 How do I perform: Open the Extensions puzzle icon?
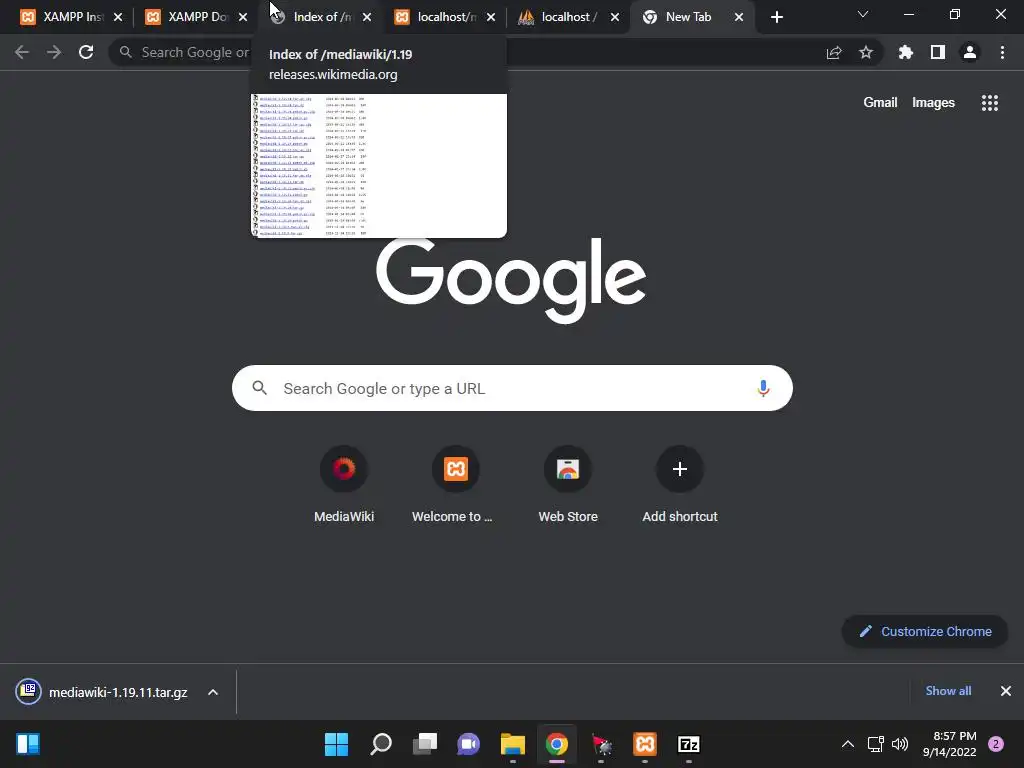(906, 52)
